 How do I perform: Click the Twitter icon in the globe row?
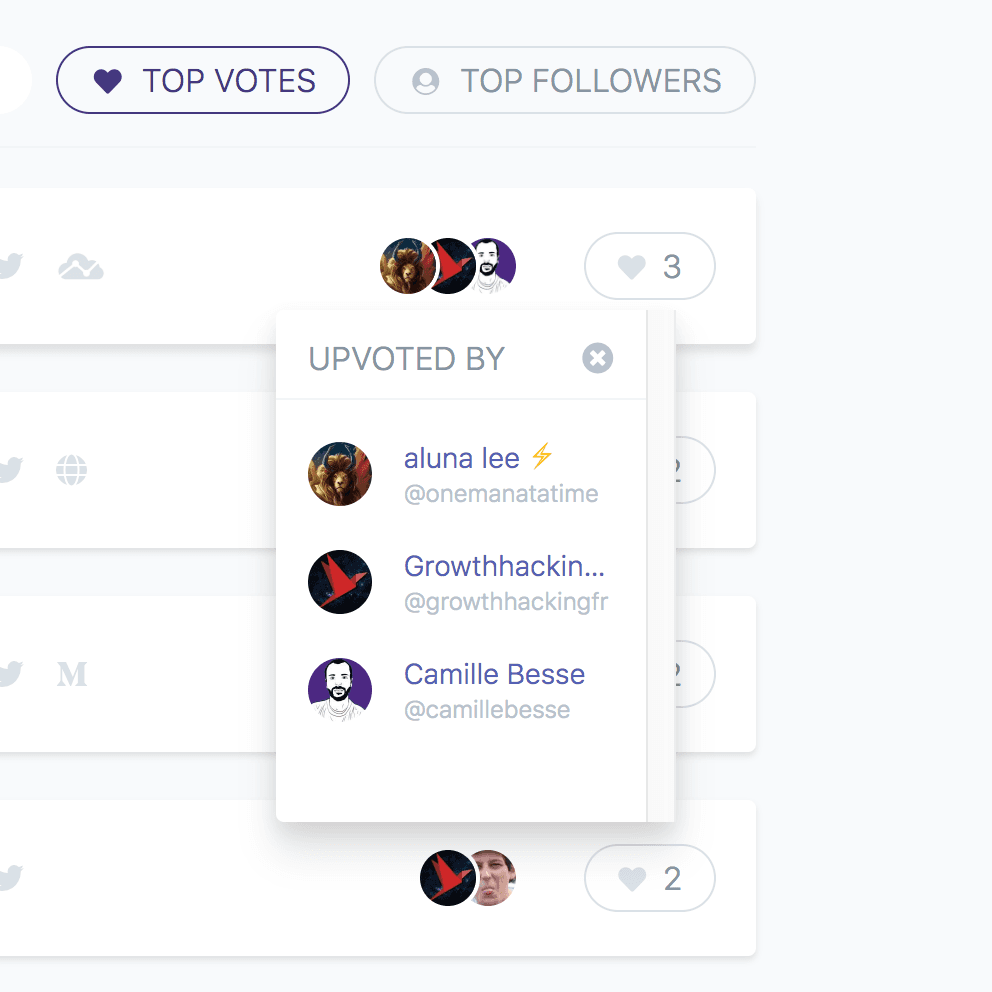[11, 470]
